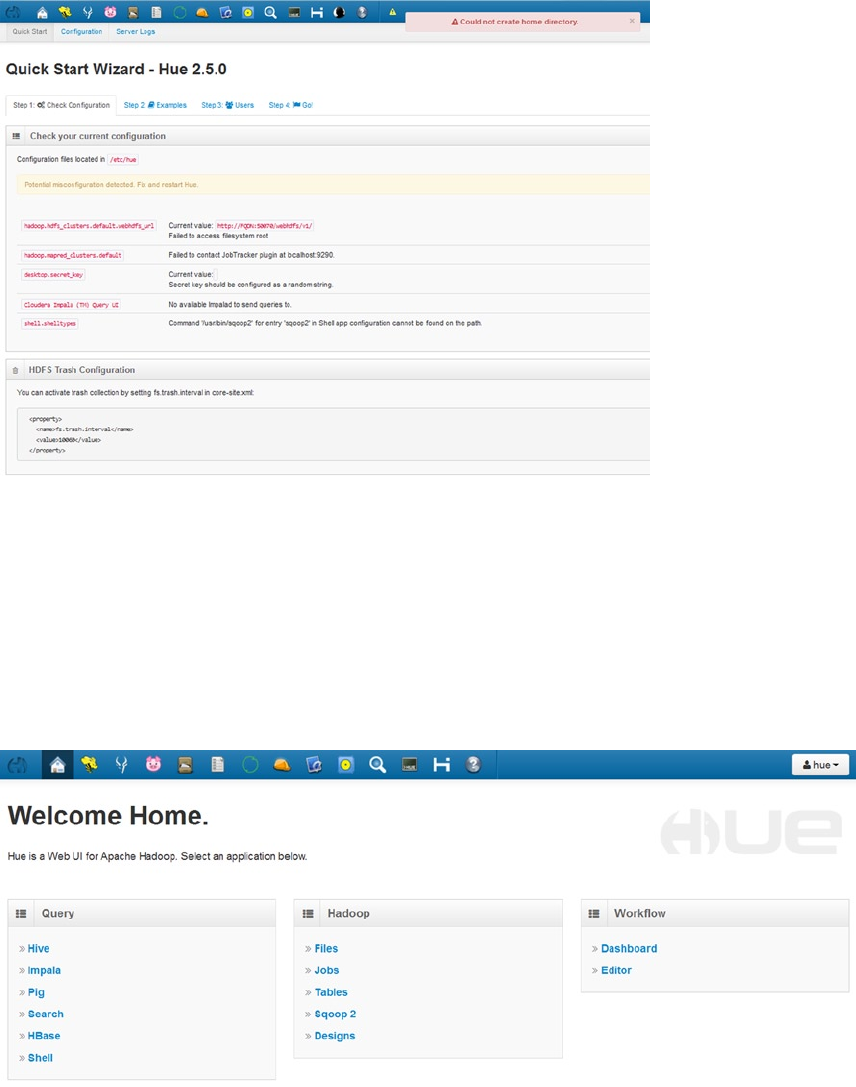
Task: Open Pig icon in Quick Start screen toolbar
Action: [110, 12]
